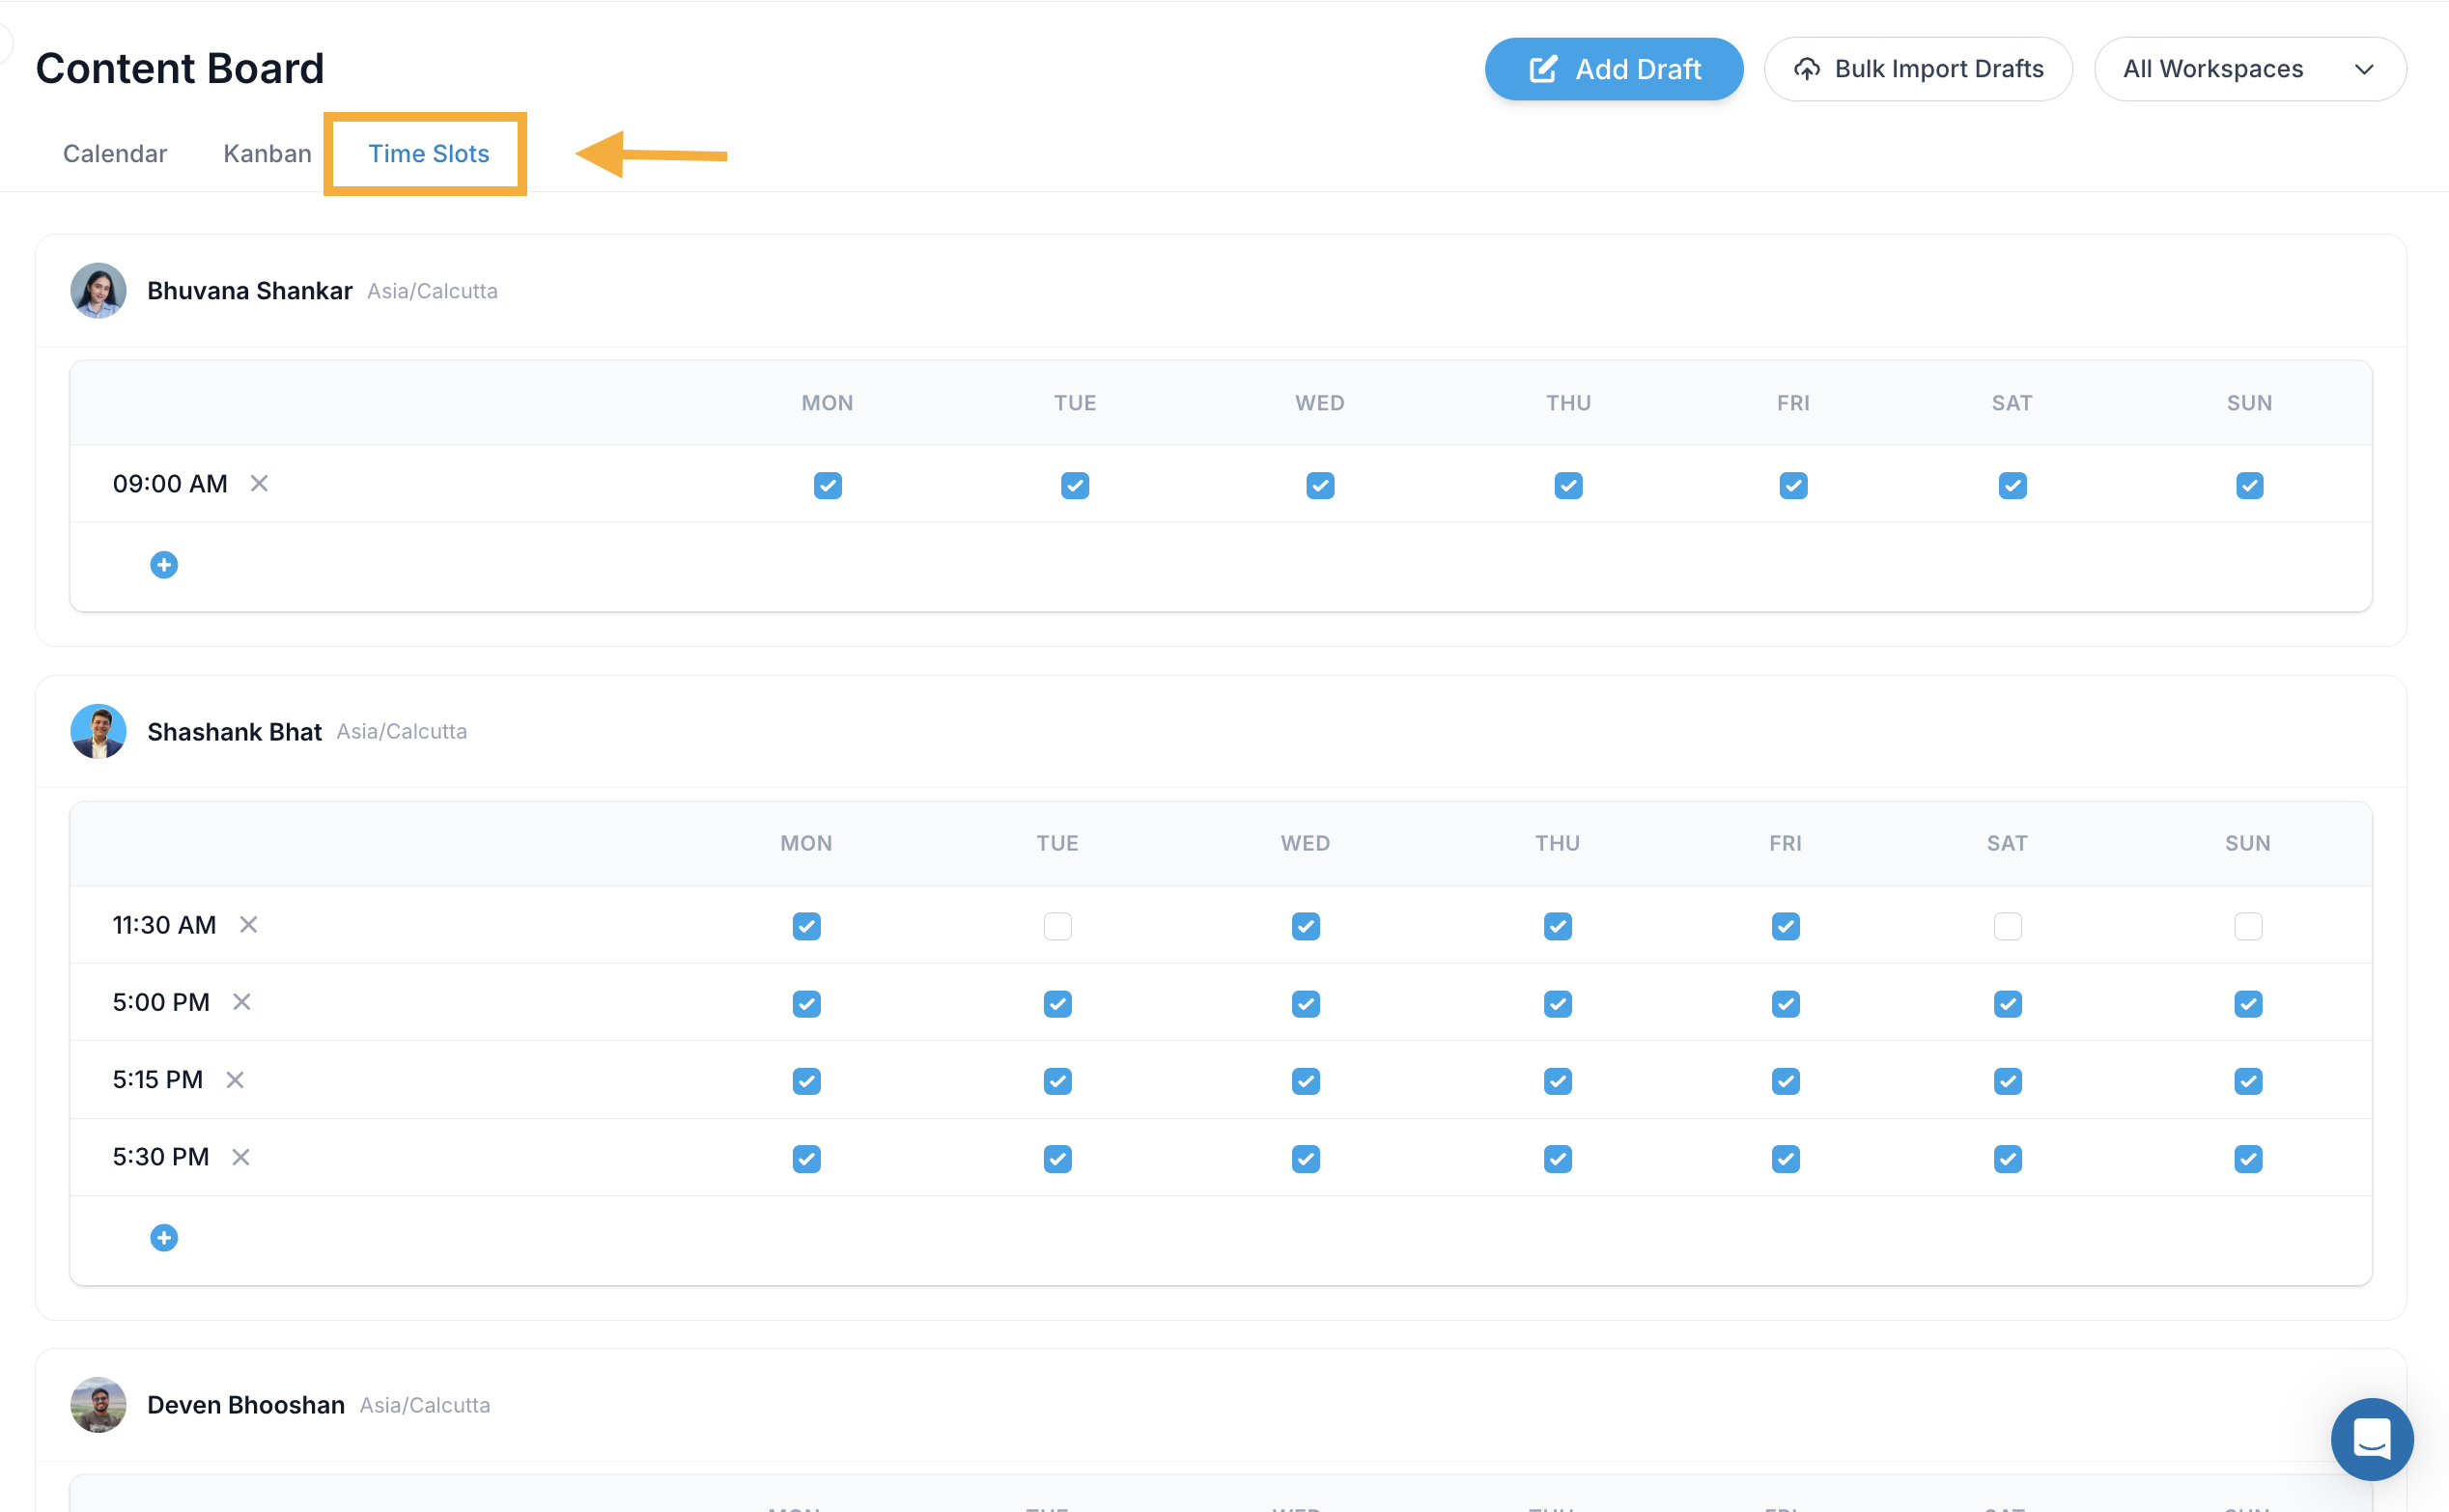Uncheck Tuesday for 5:15 PM slot

[x=1058, y=1082]
